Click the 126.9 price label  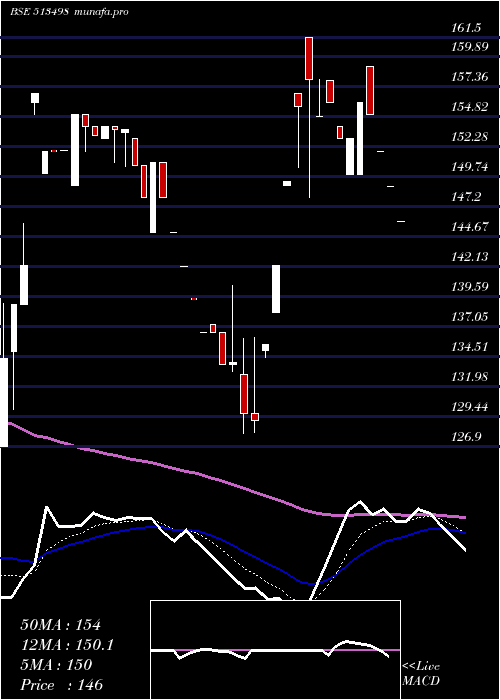click(466, 436)
